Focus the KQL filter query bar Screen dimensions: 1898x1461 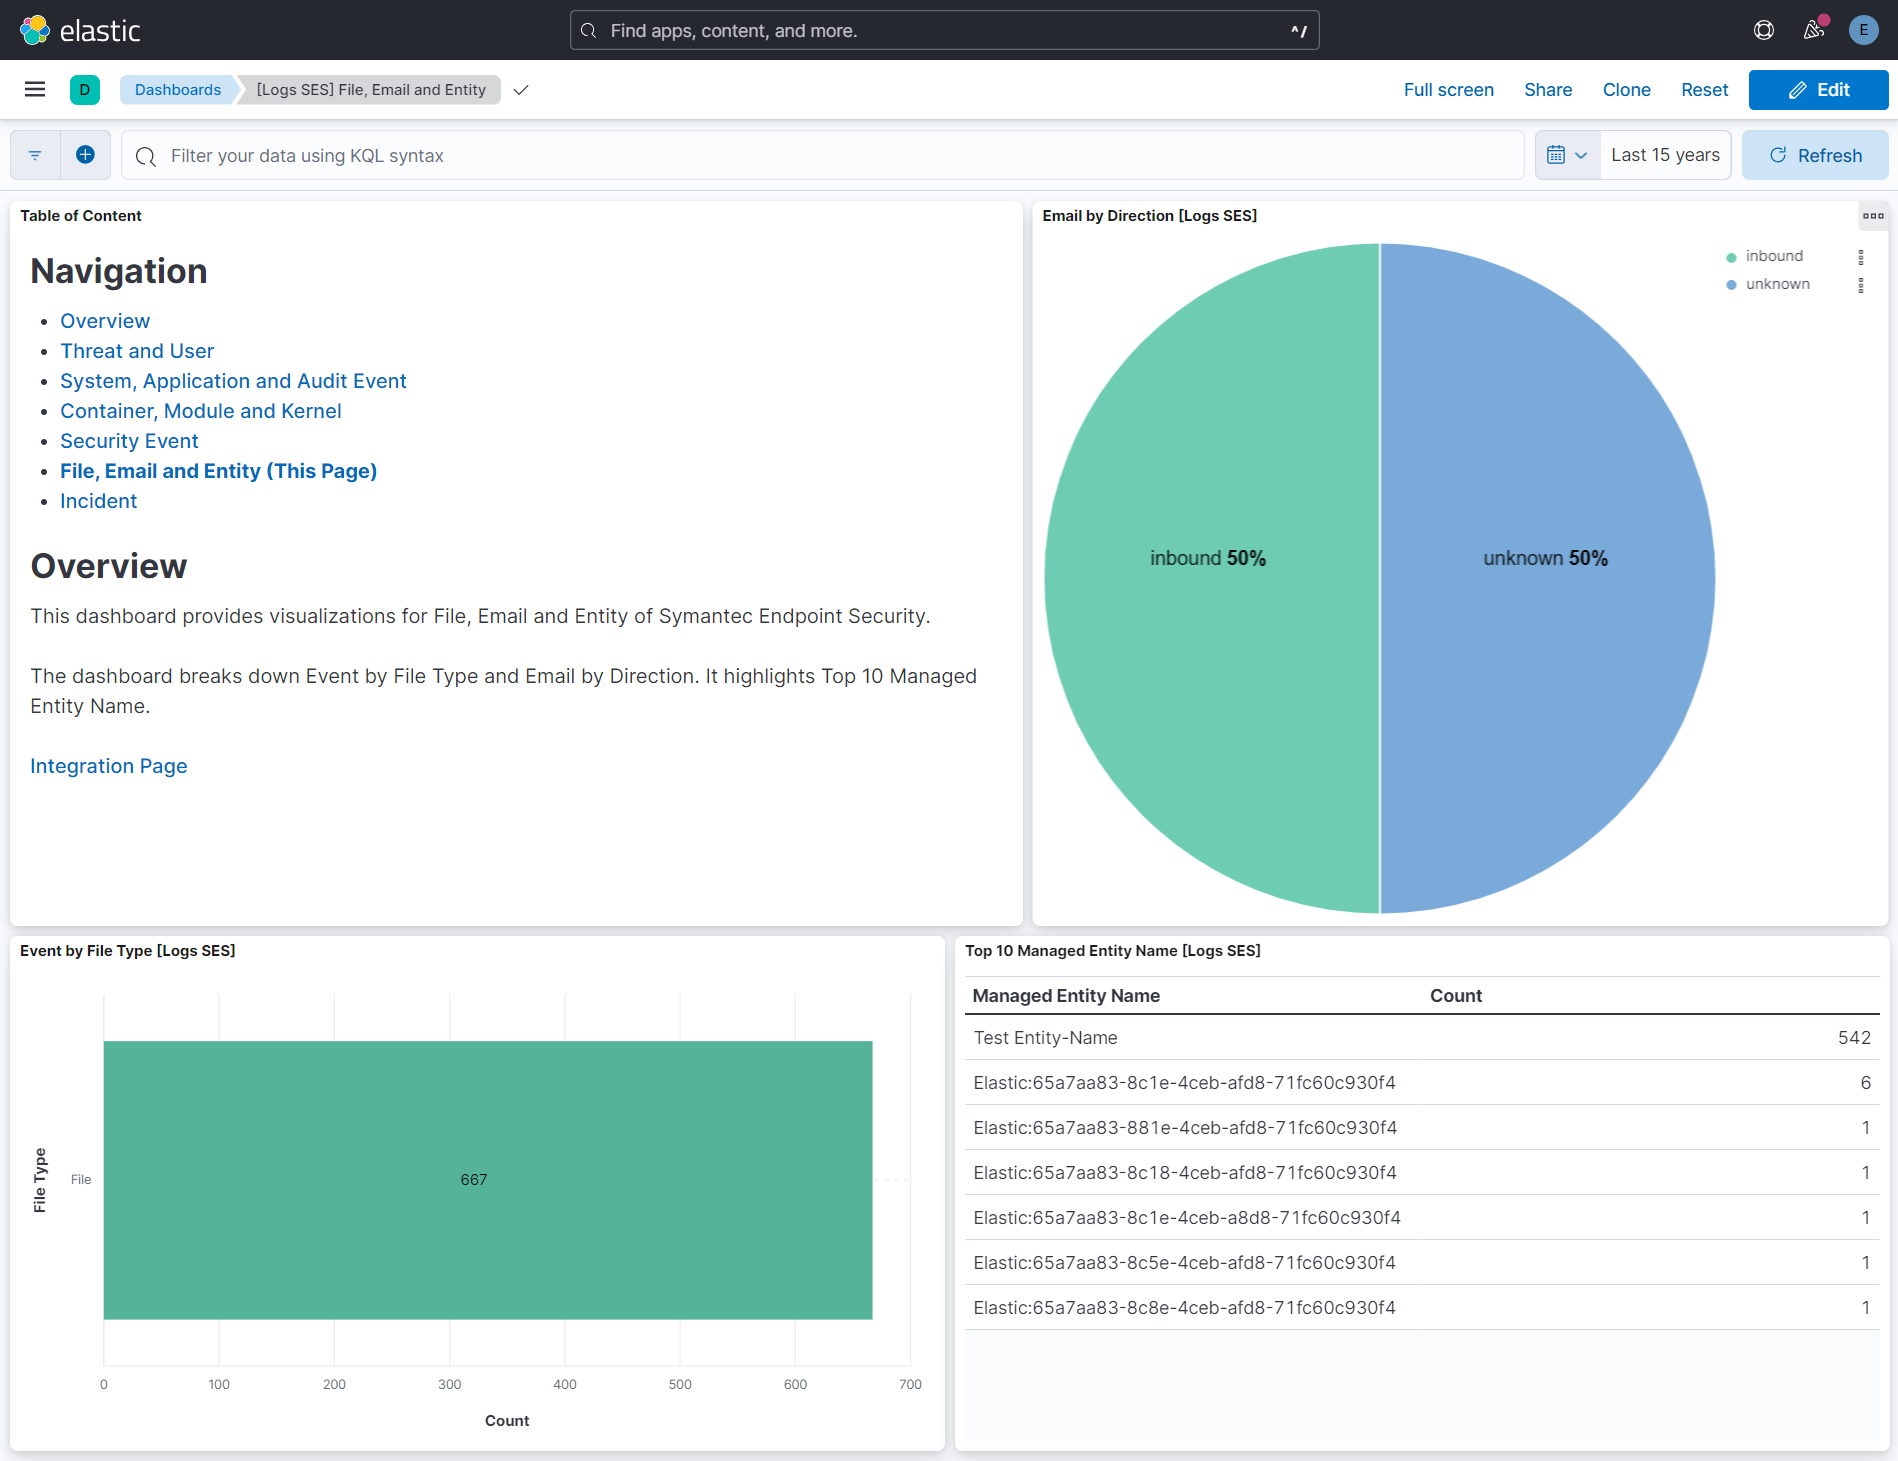(822, 155)
